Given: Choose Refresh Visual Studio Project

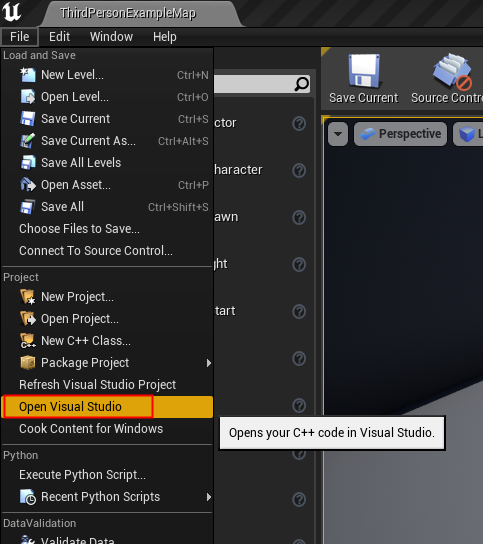Looking at the screenshot, I should pos(107,385).
